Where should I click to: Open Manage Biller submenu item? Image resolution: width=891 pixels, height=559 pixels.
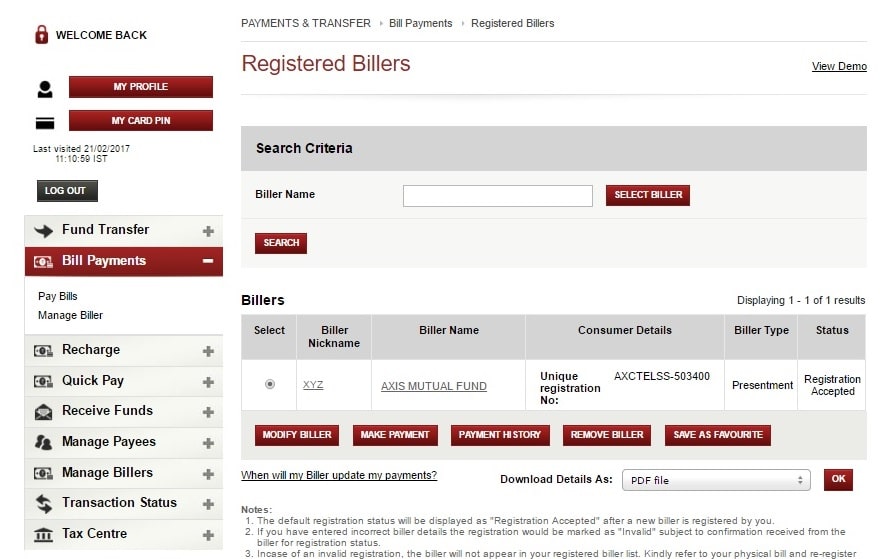[70, 315]
